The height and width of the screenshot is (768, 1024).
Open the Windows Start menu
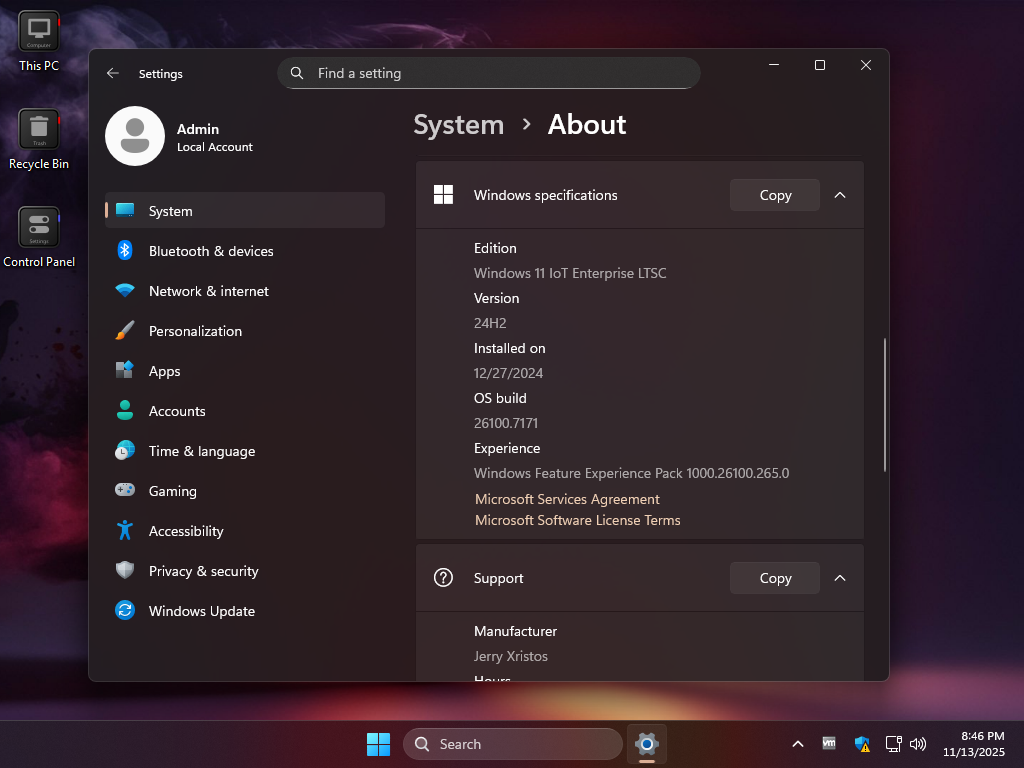tap(378, 744)
